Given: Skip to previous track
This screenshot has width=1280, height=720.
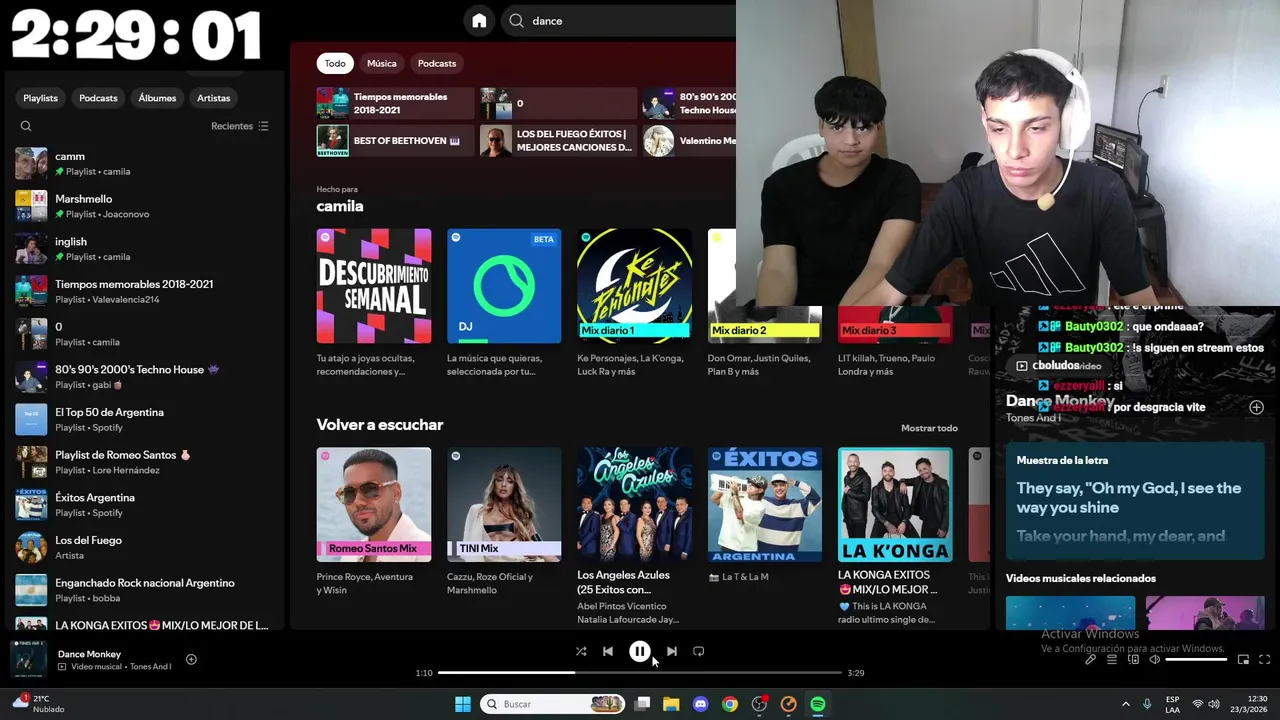Looking at the screenshot, I should [607, 651].
